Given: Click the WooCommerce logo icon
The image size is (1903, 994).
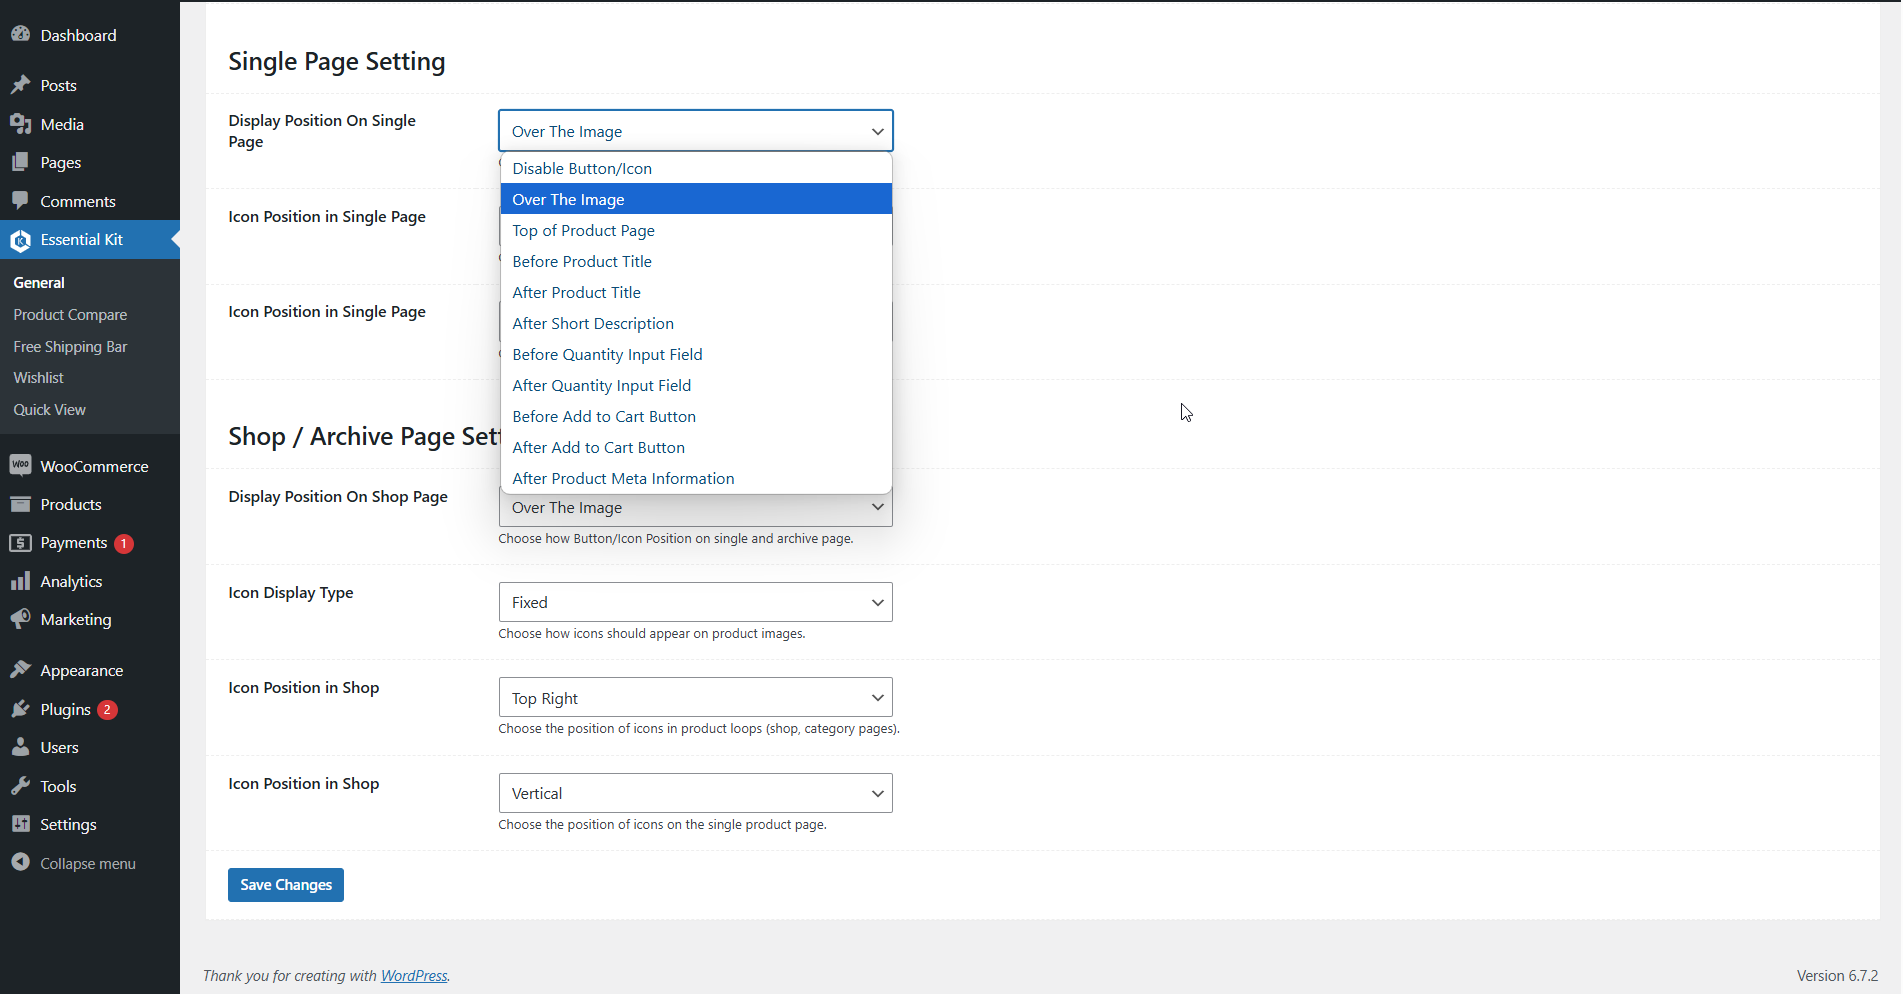Looking at the screenshot, I should coord(20,465).
